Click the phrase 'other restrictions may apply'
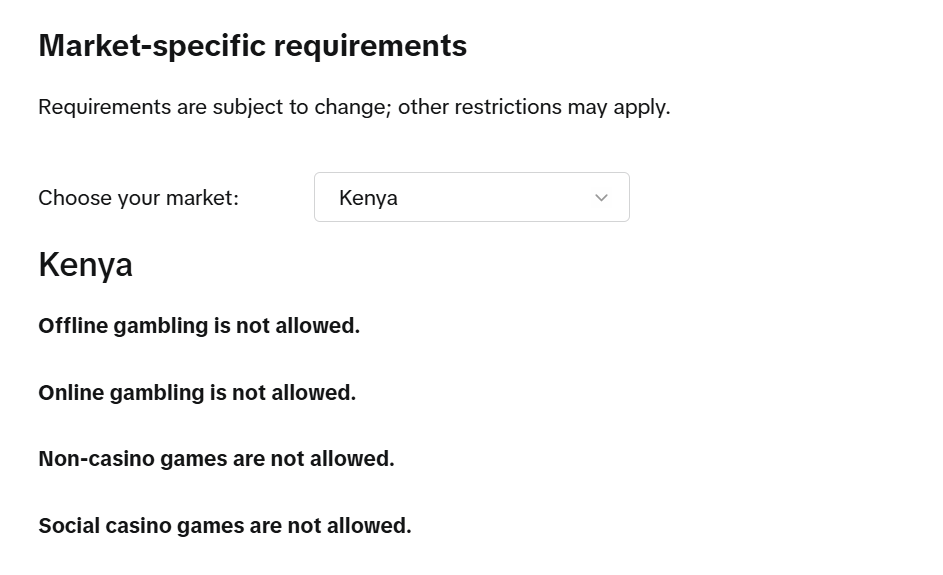Image resolution: width=943 pixels, height=575 pixels. tap(533, 107)
